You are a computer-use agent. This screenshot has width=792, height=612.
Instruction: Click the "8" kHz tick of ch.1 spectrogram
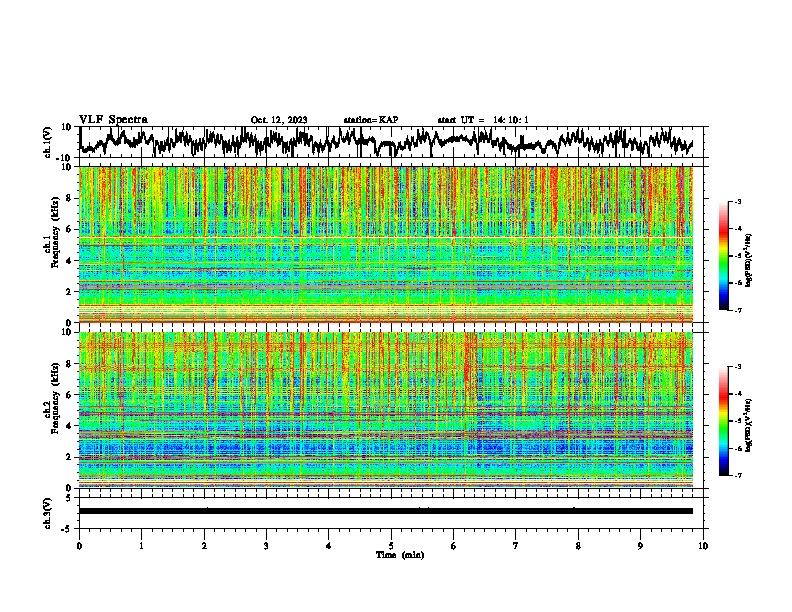pos(69,198)
